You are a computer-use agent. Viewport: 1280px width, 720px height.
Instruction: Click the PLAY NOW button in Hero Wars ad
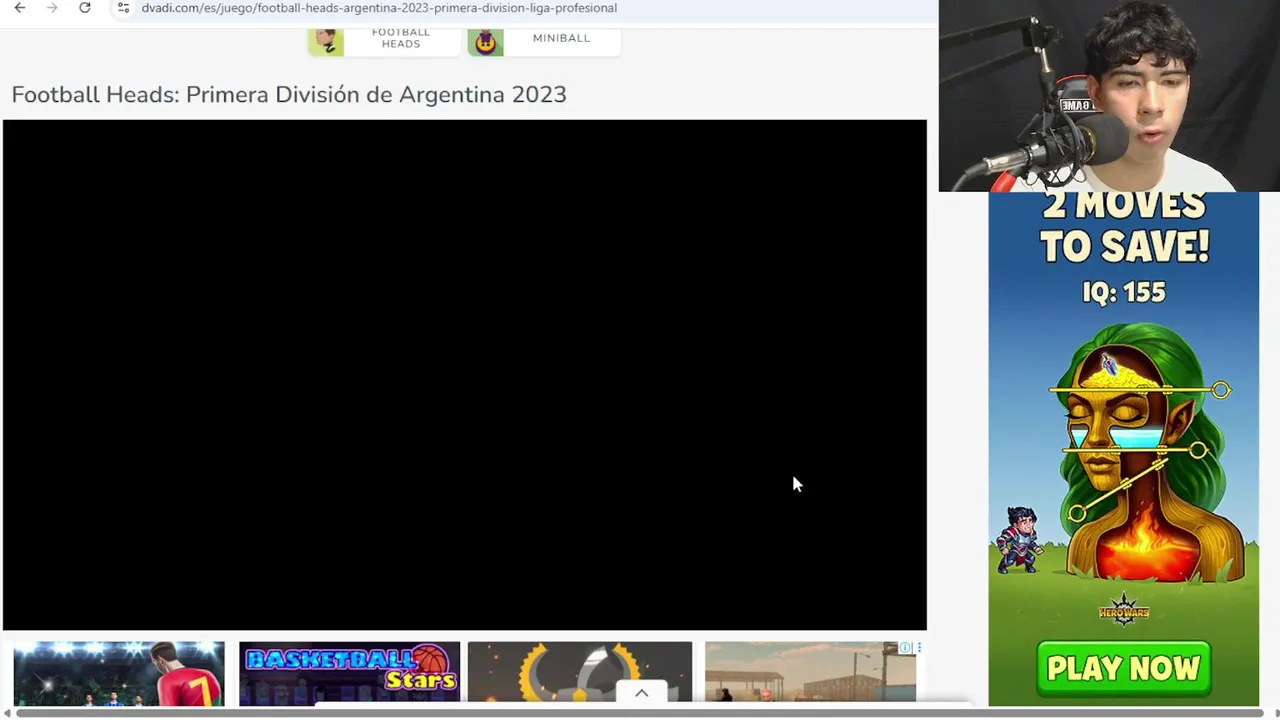[1124, 668]
